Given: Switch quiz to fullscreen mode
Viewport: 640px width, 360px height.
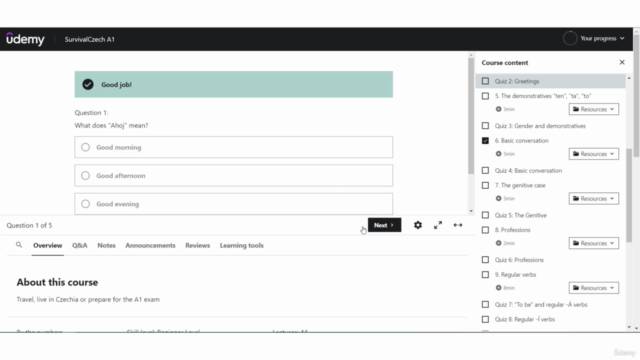Looking at the screenshot, I should (x=438, y=225).
